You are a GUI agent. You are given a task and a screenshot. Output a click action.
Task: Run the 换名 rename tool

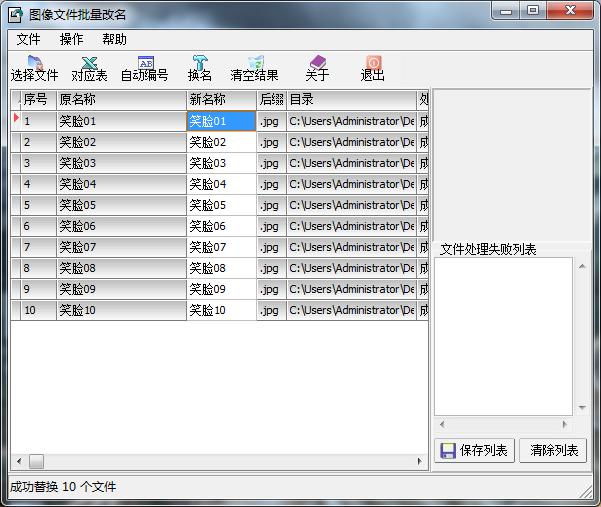click(200, 68)
